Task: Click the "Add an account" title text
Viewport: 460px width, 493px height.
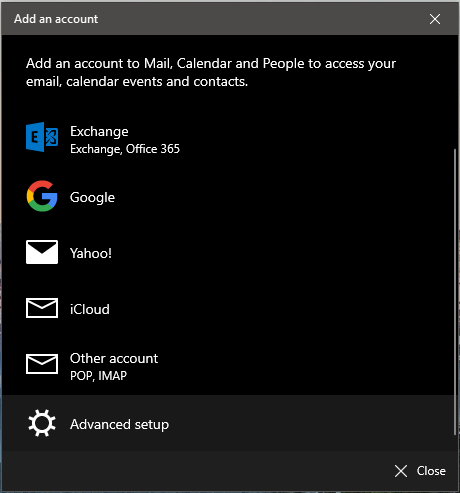Action: click(56, 19)
